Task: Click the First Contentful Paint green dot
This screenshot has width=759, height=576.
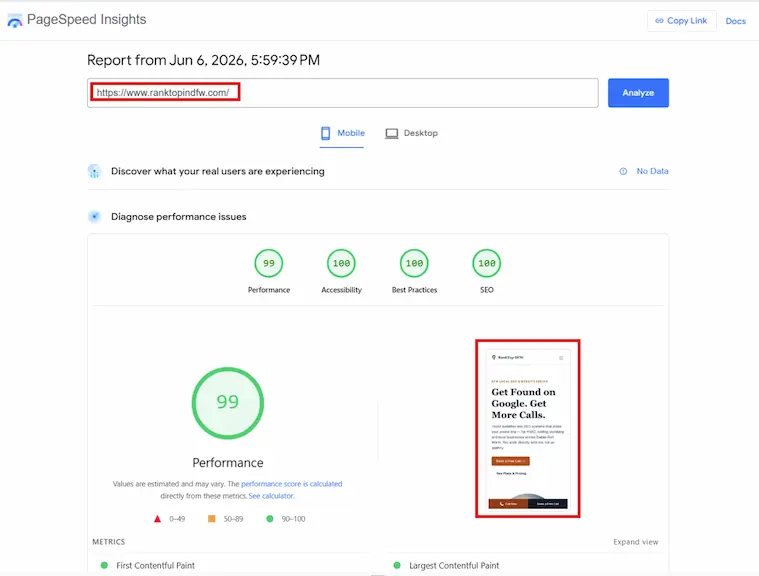Action: [104, 565]
